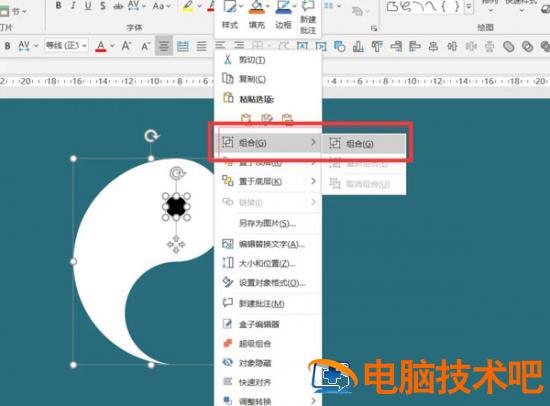Toggle Bold on the quick access toolbar
550x406 pixels.
click(7, 46)
